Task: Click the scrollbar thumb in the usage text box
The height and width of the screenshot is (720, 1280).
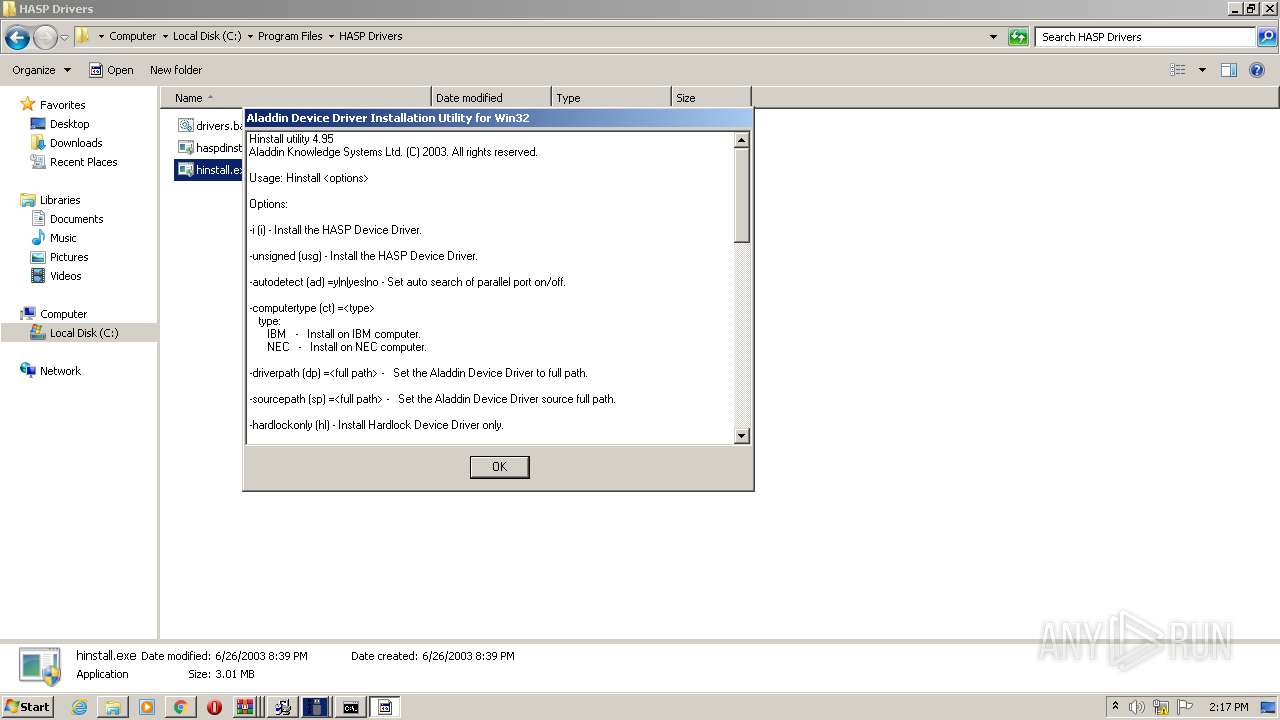Action: tap(741, 195)
